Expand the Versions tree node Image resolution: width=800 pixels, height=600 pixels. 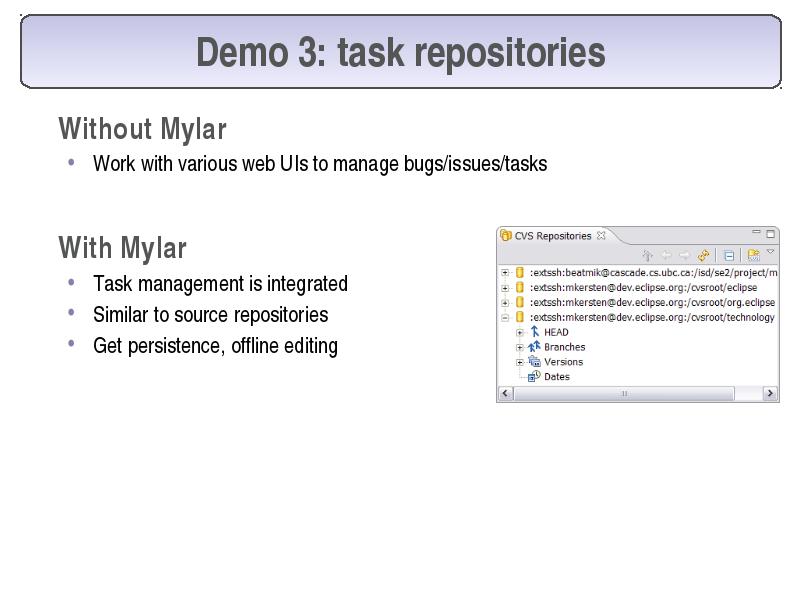click(519, 362)
